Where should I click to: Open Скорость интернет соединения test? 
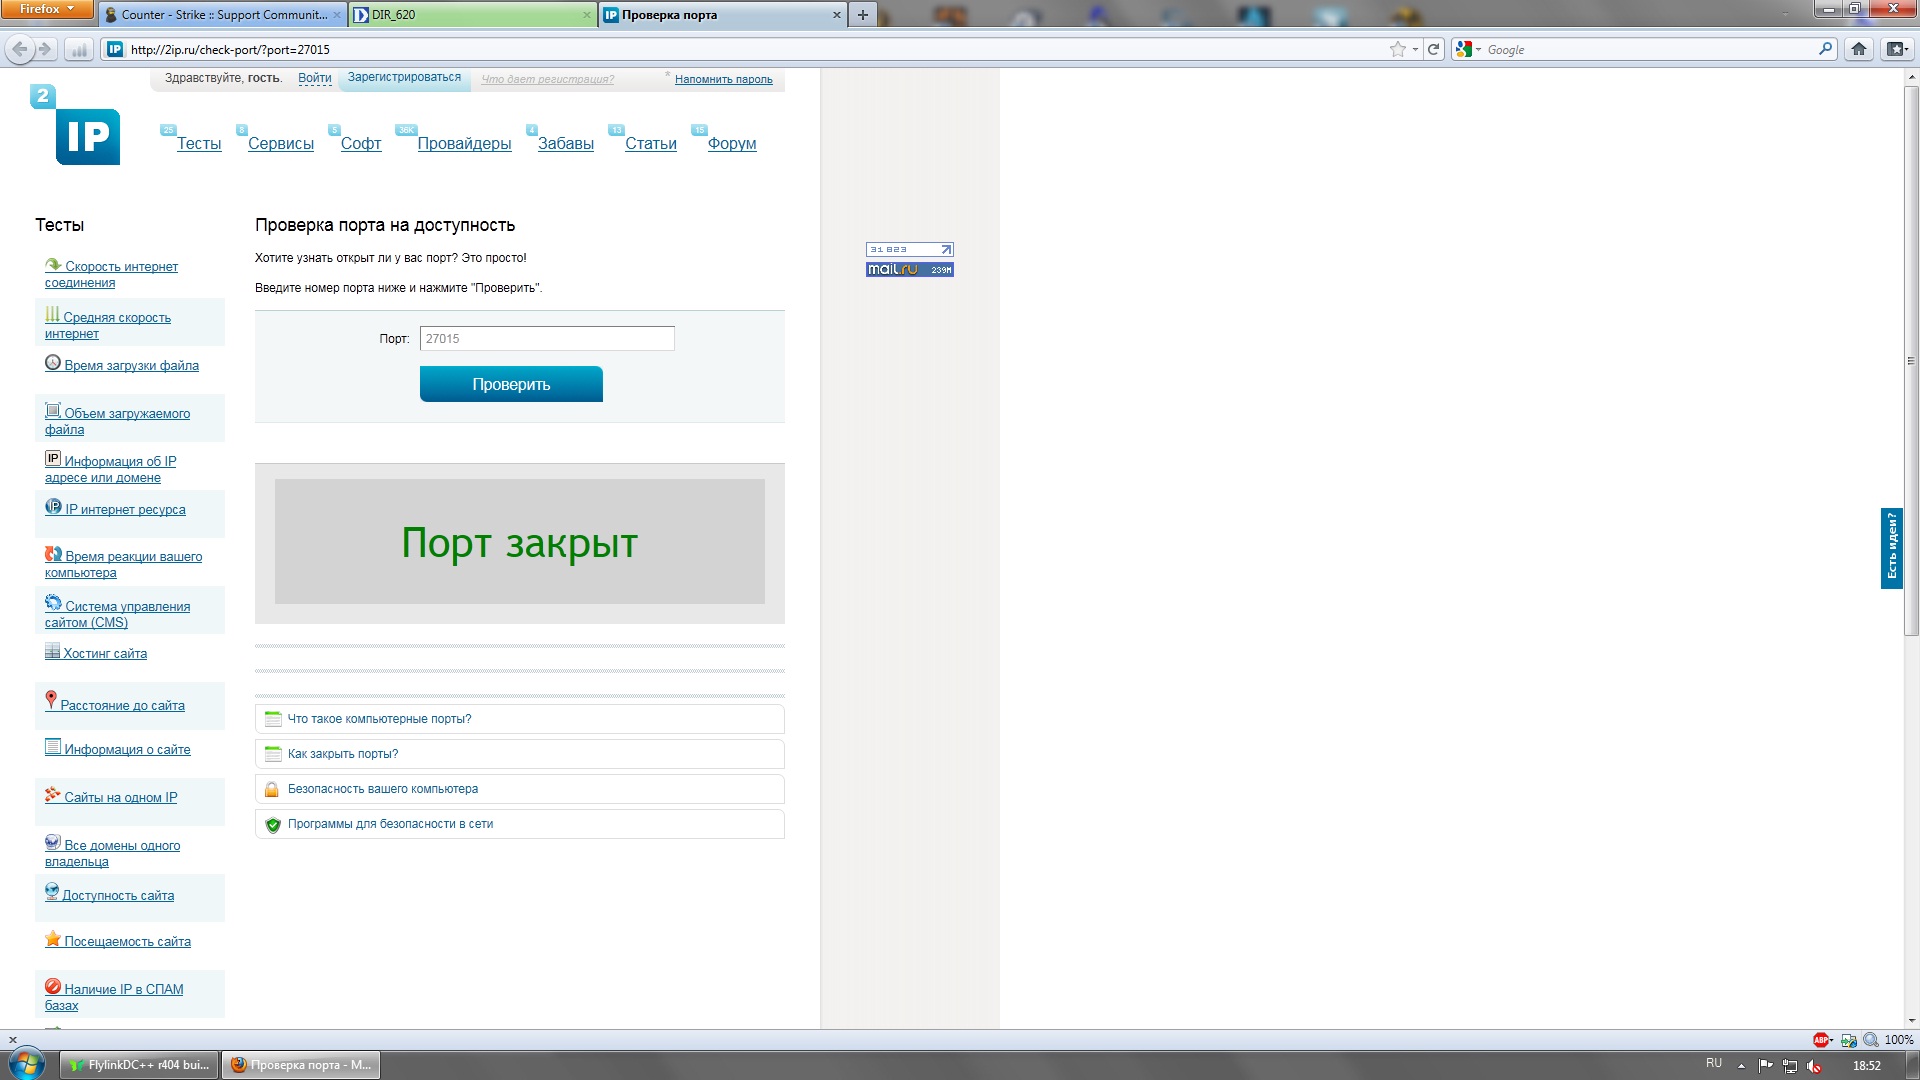point(111,274)
